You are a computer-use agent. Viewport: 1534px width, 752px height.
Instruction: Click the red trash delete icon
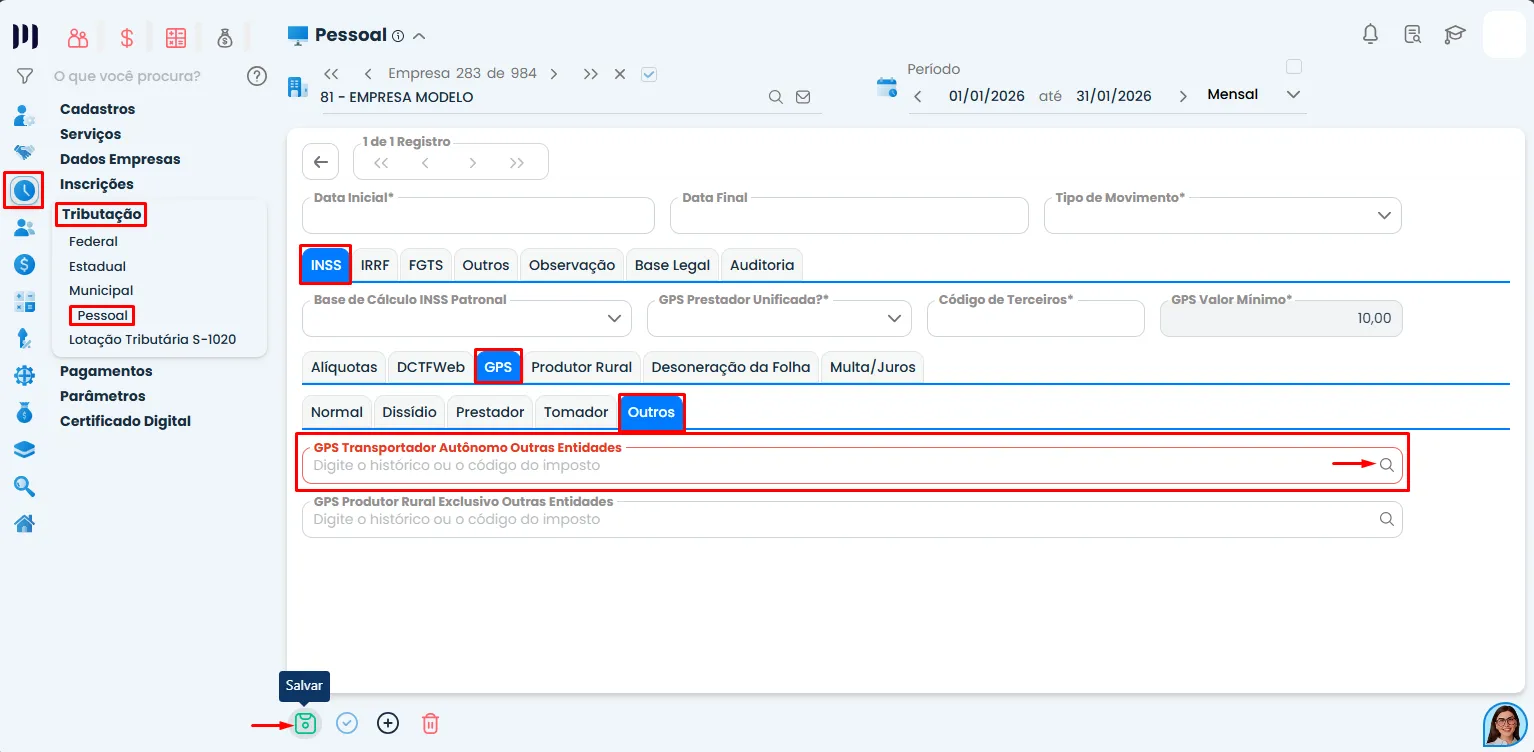click(x=430, y=723)
